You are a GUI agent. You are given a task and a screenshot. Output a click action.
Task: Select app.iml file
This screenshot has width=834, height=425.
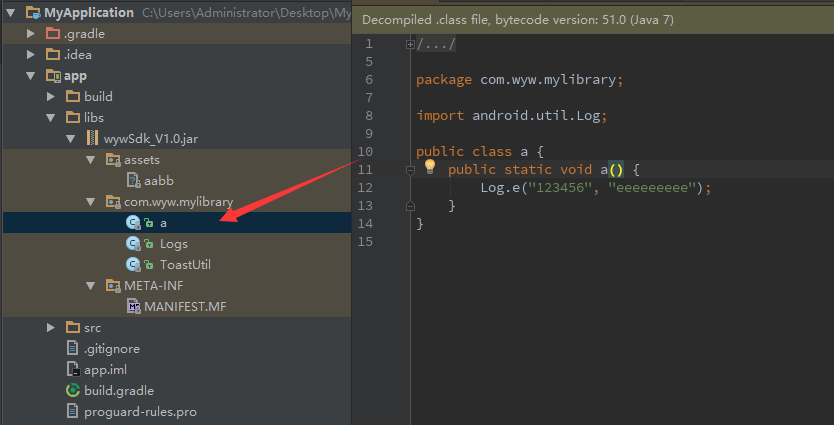click(105, 370)
